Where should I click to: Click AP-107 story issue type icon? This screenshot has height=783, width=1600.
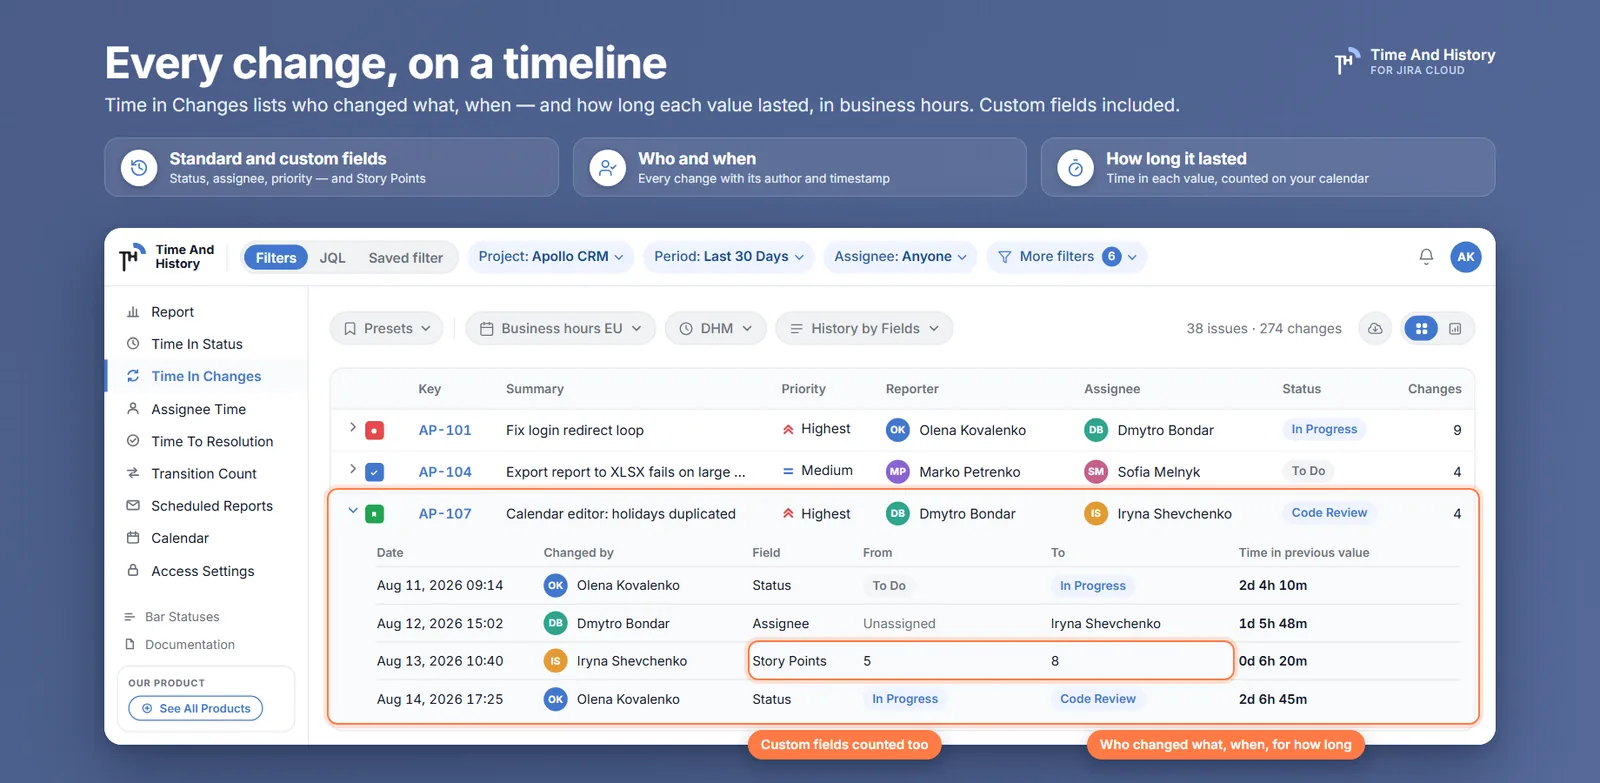coord(374,514)
